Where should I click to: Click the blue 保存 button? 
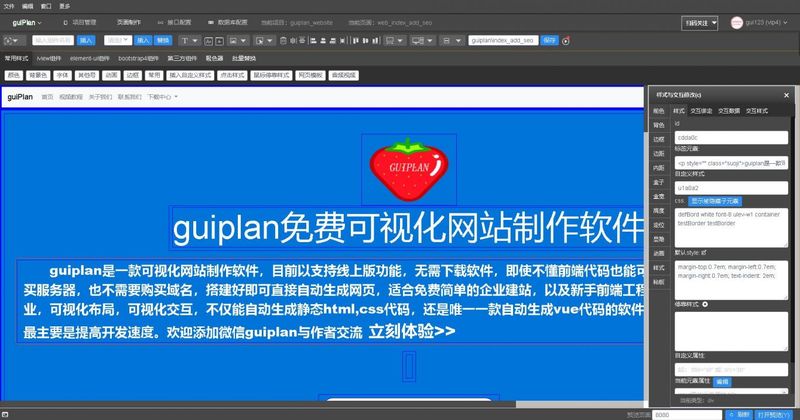coord(549,40)
